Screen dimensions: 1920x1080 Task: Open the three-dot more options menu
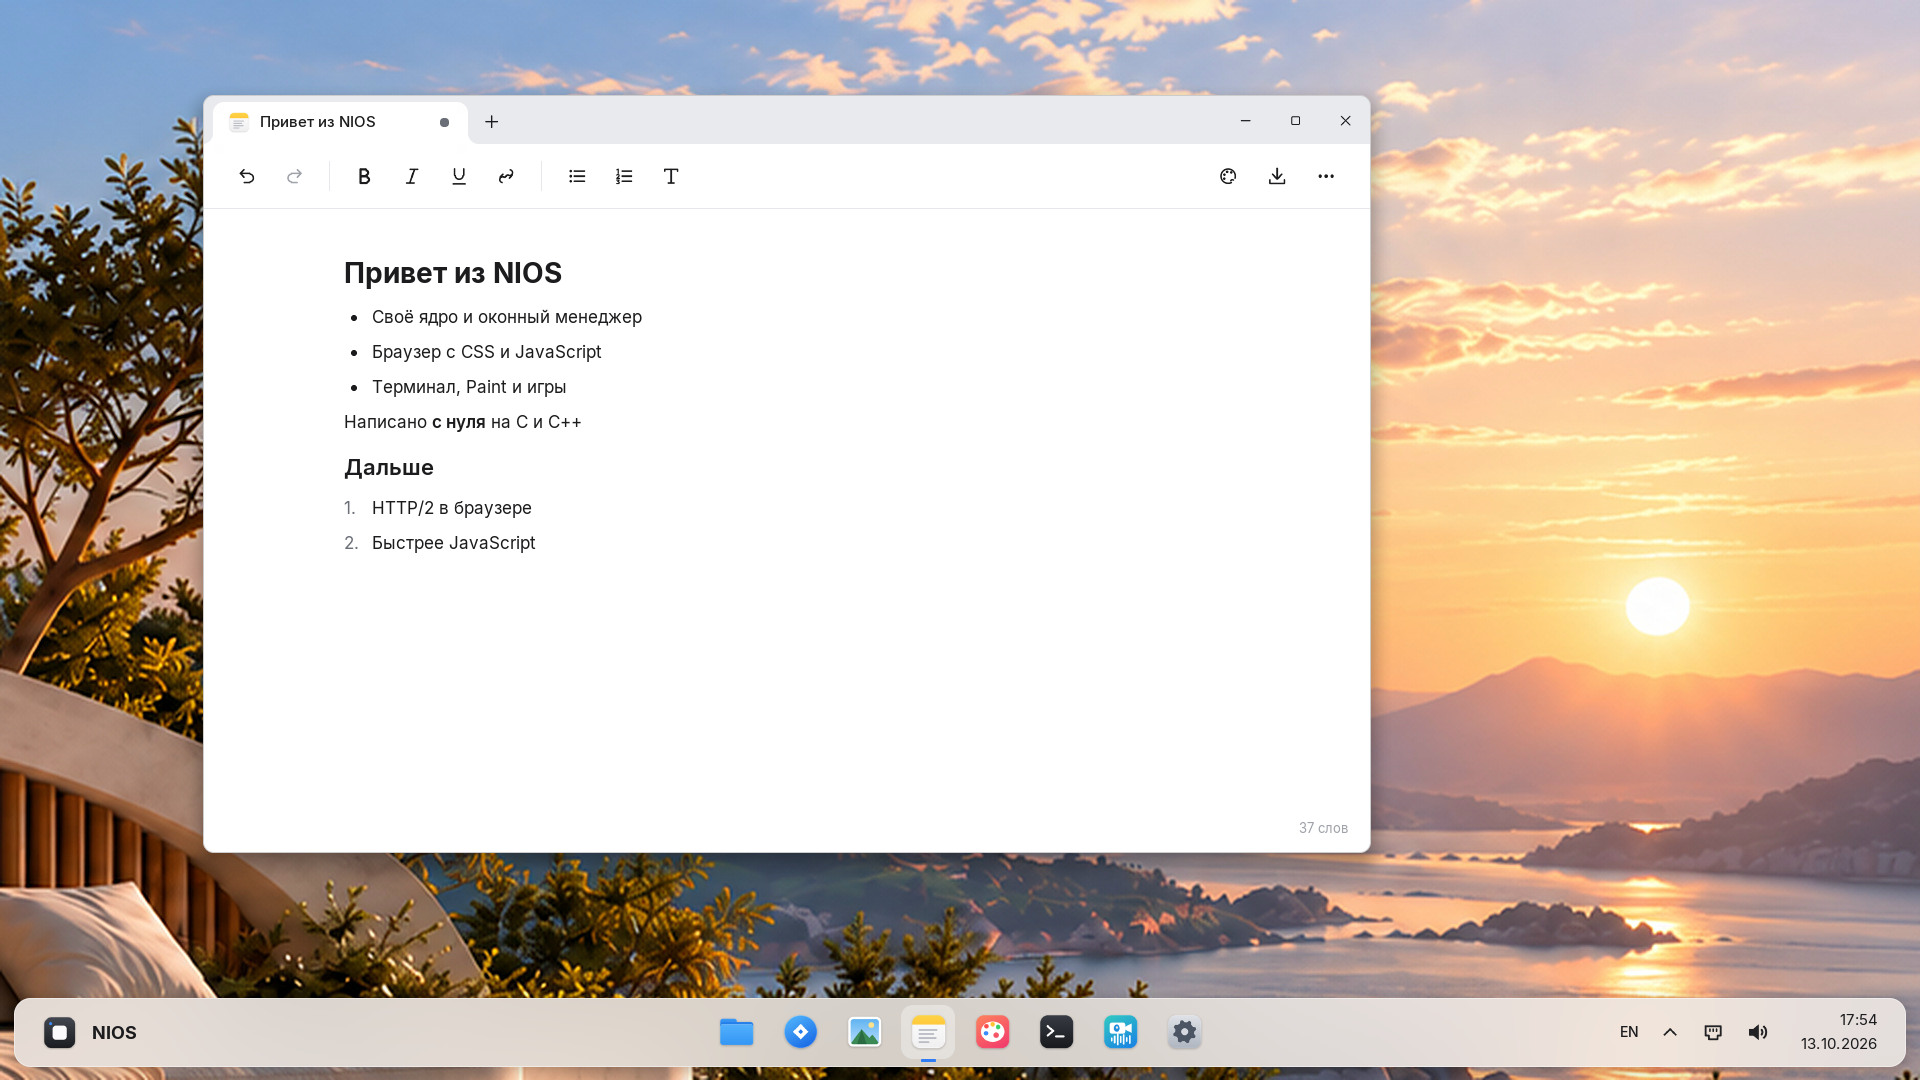click(x=1326, y=176)
